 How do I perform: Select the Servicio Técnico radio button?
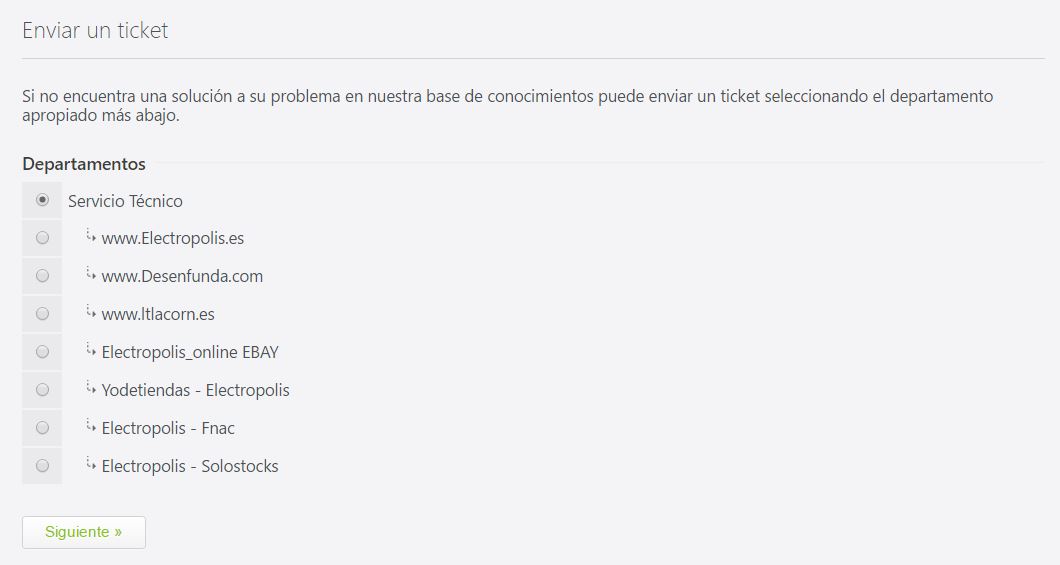coord(42,200)
